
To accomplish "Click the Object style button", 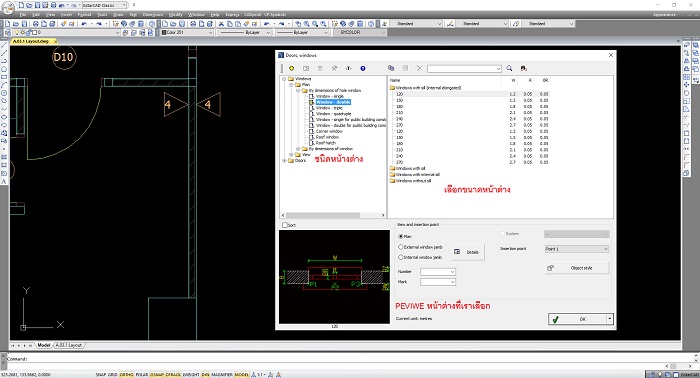I will (x=577, y=268).
